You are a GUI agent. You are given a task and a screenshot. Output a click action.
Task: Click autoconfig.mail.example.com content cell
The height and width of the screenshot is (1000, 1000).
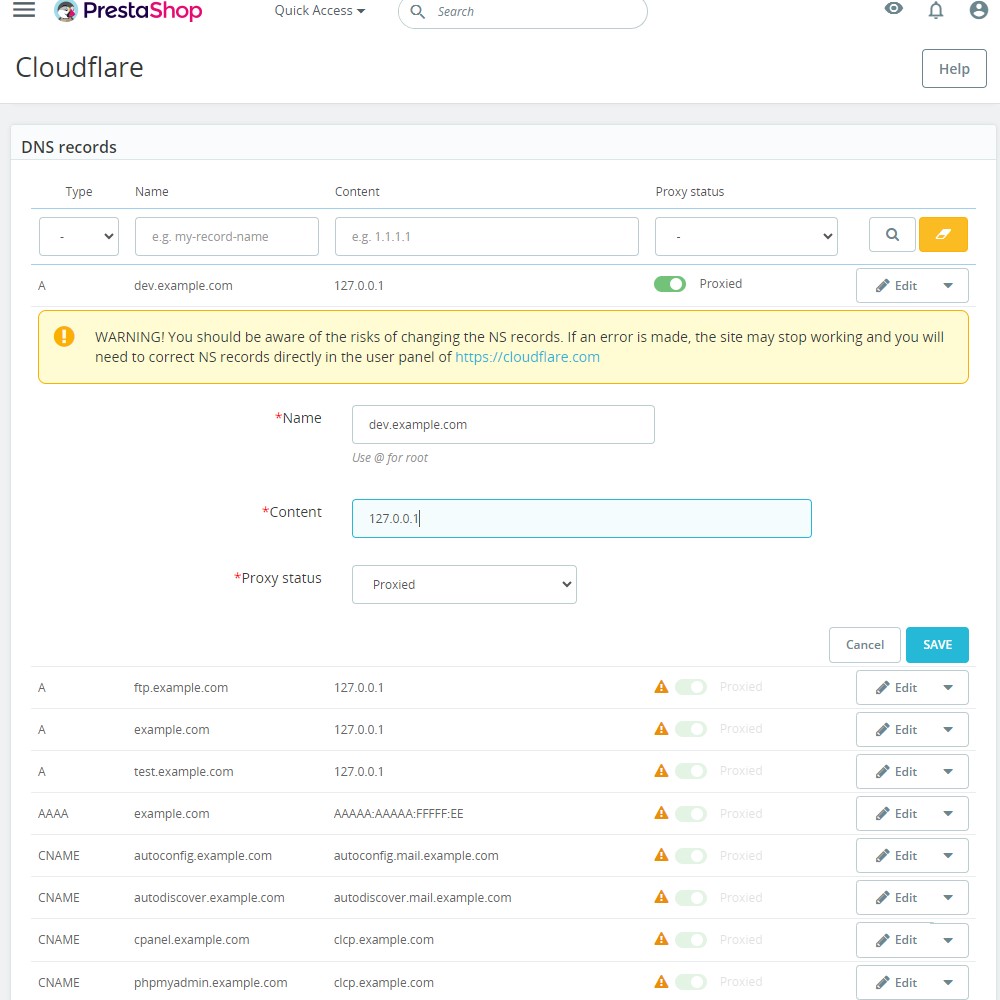pos(416,856)
